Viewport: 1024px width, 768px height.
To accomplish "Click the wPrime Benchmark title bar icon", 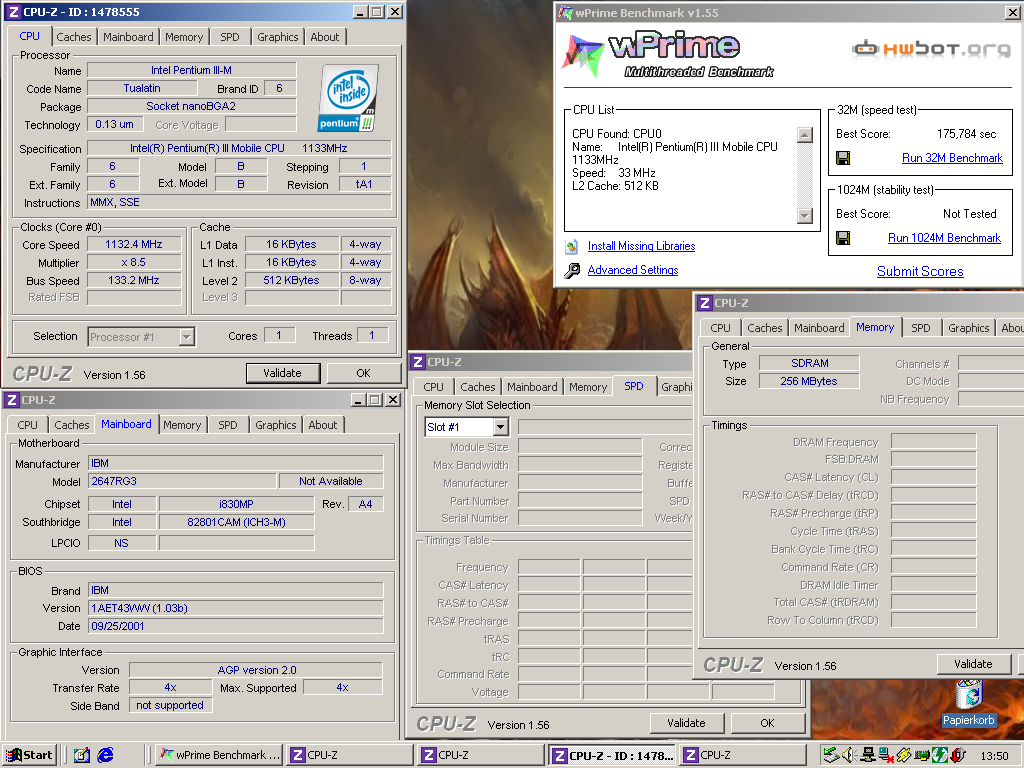I will tap(565, 12).
